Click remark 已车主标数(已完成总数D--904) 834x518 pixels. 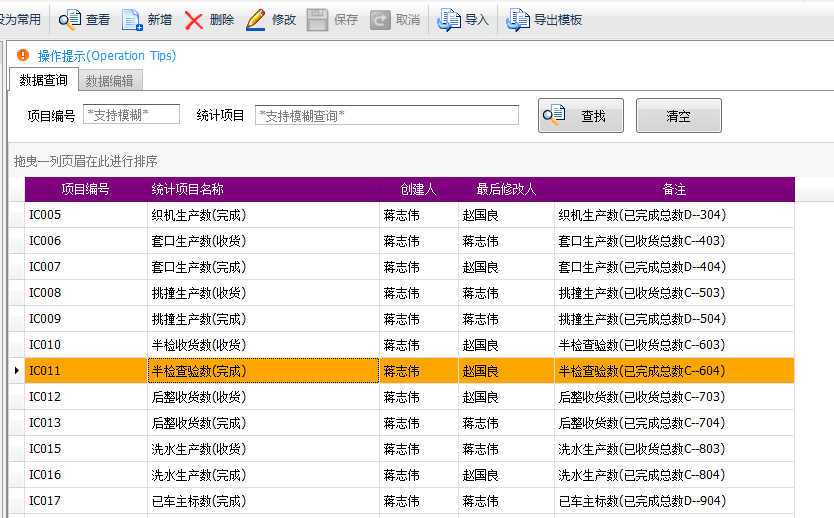click(674, 501)
